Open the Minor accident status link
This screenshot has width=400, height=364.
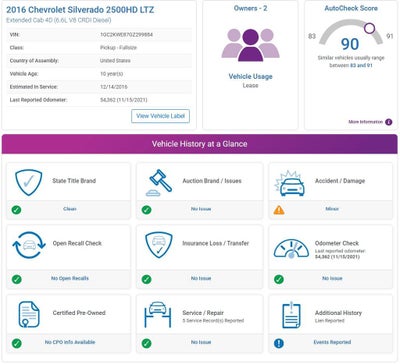(332, 209)
